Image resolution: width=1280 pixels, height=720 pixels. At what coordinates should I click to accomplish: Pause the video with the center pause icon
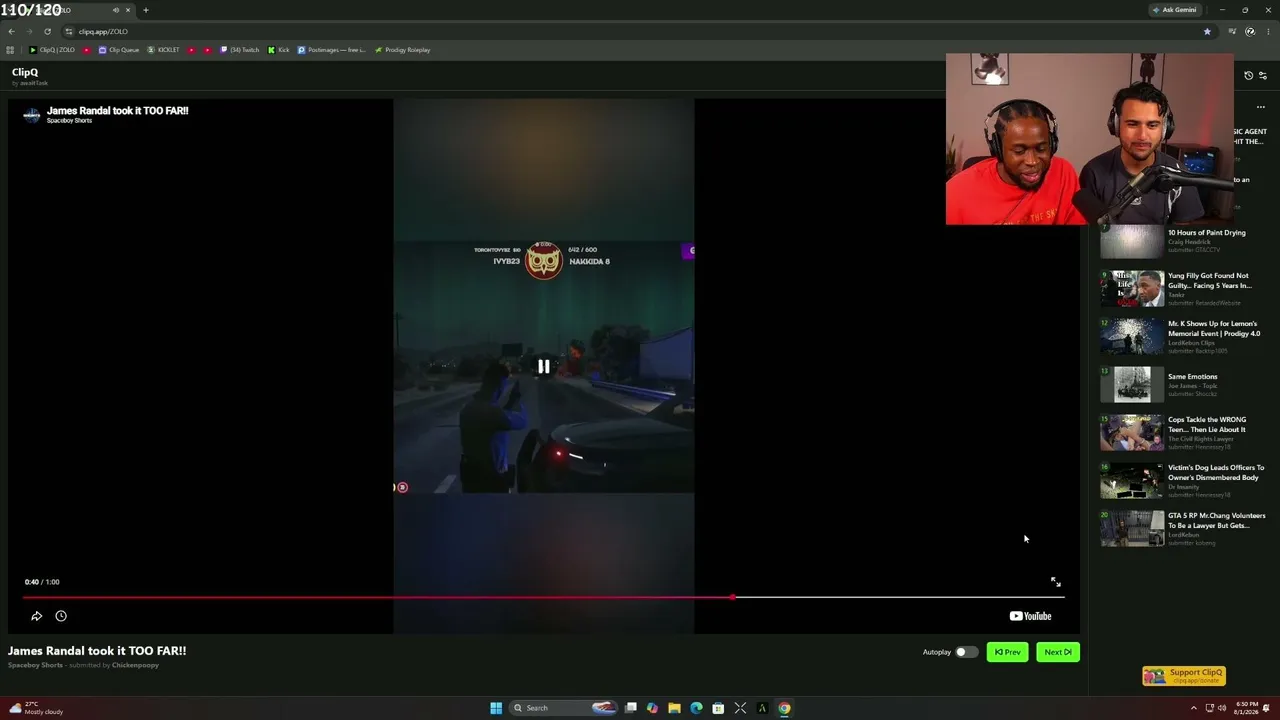pyautogui.click(x=543, y=367)
